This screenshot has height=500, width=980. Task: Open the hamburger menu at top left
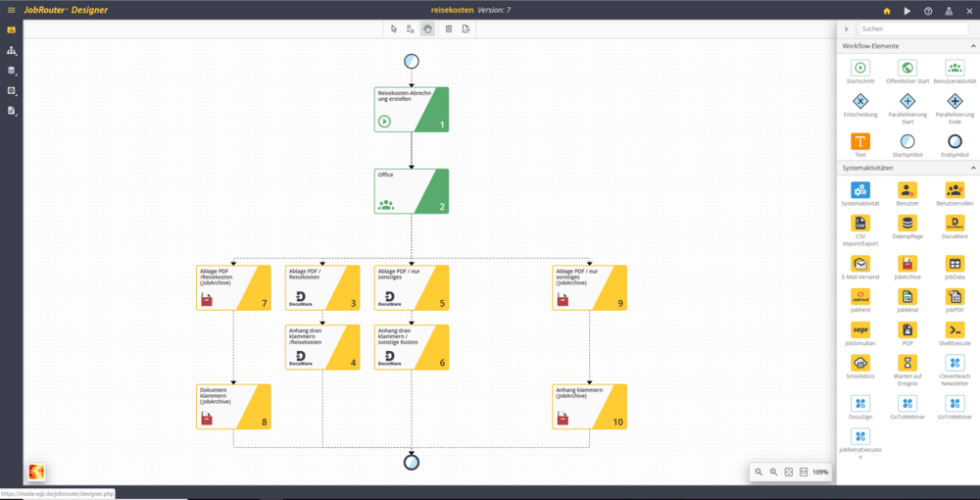tap(11, 10)
